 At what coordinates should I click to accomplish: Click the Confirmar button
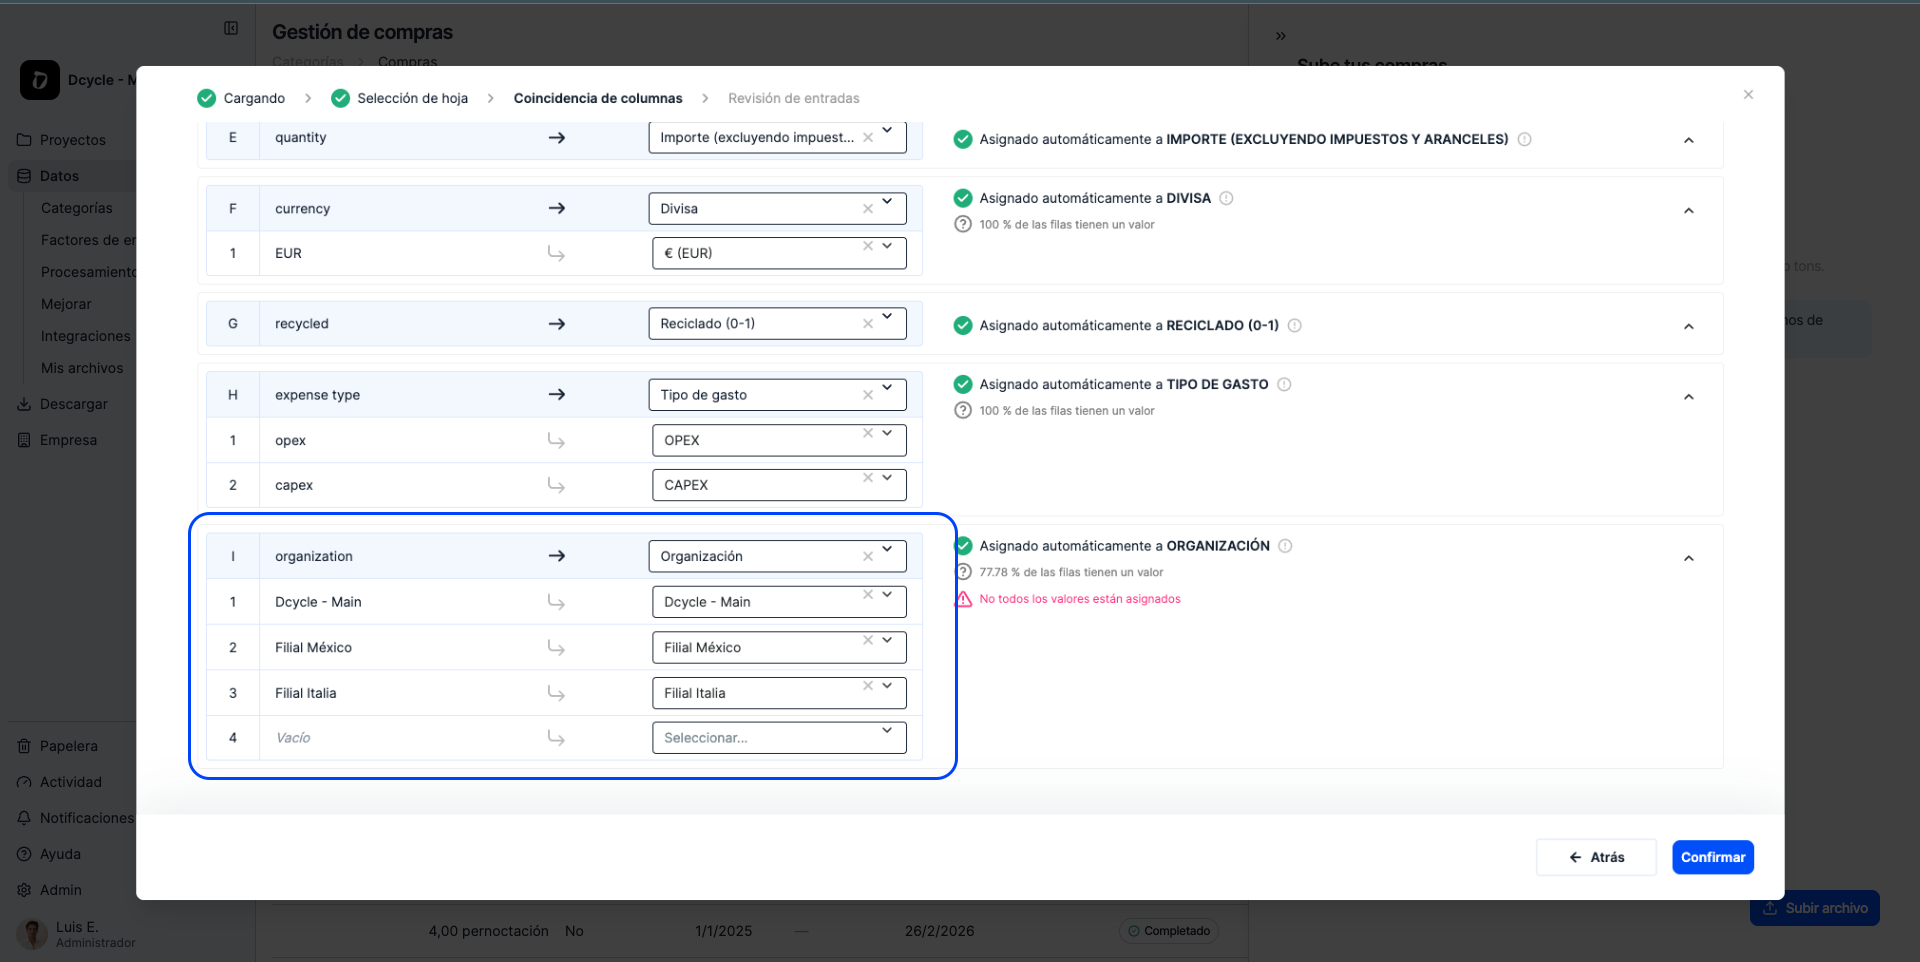point(1712,857)
